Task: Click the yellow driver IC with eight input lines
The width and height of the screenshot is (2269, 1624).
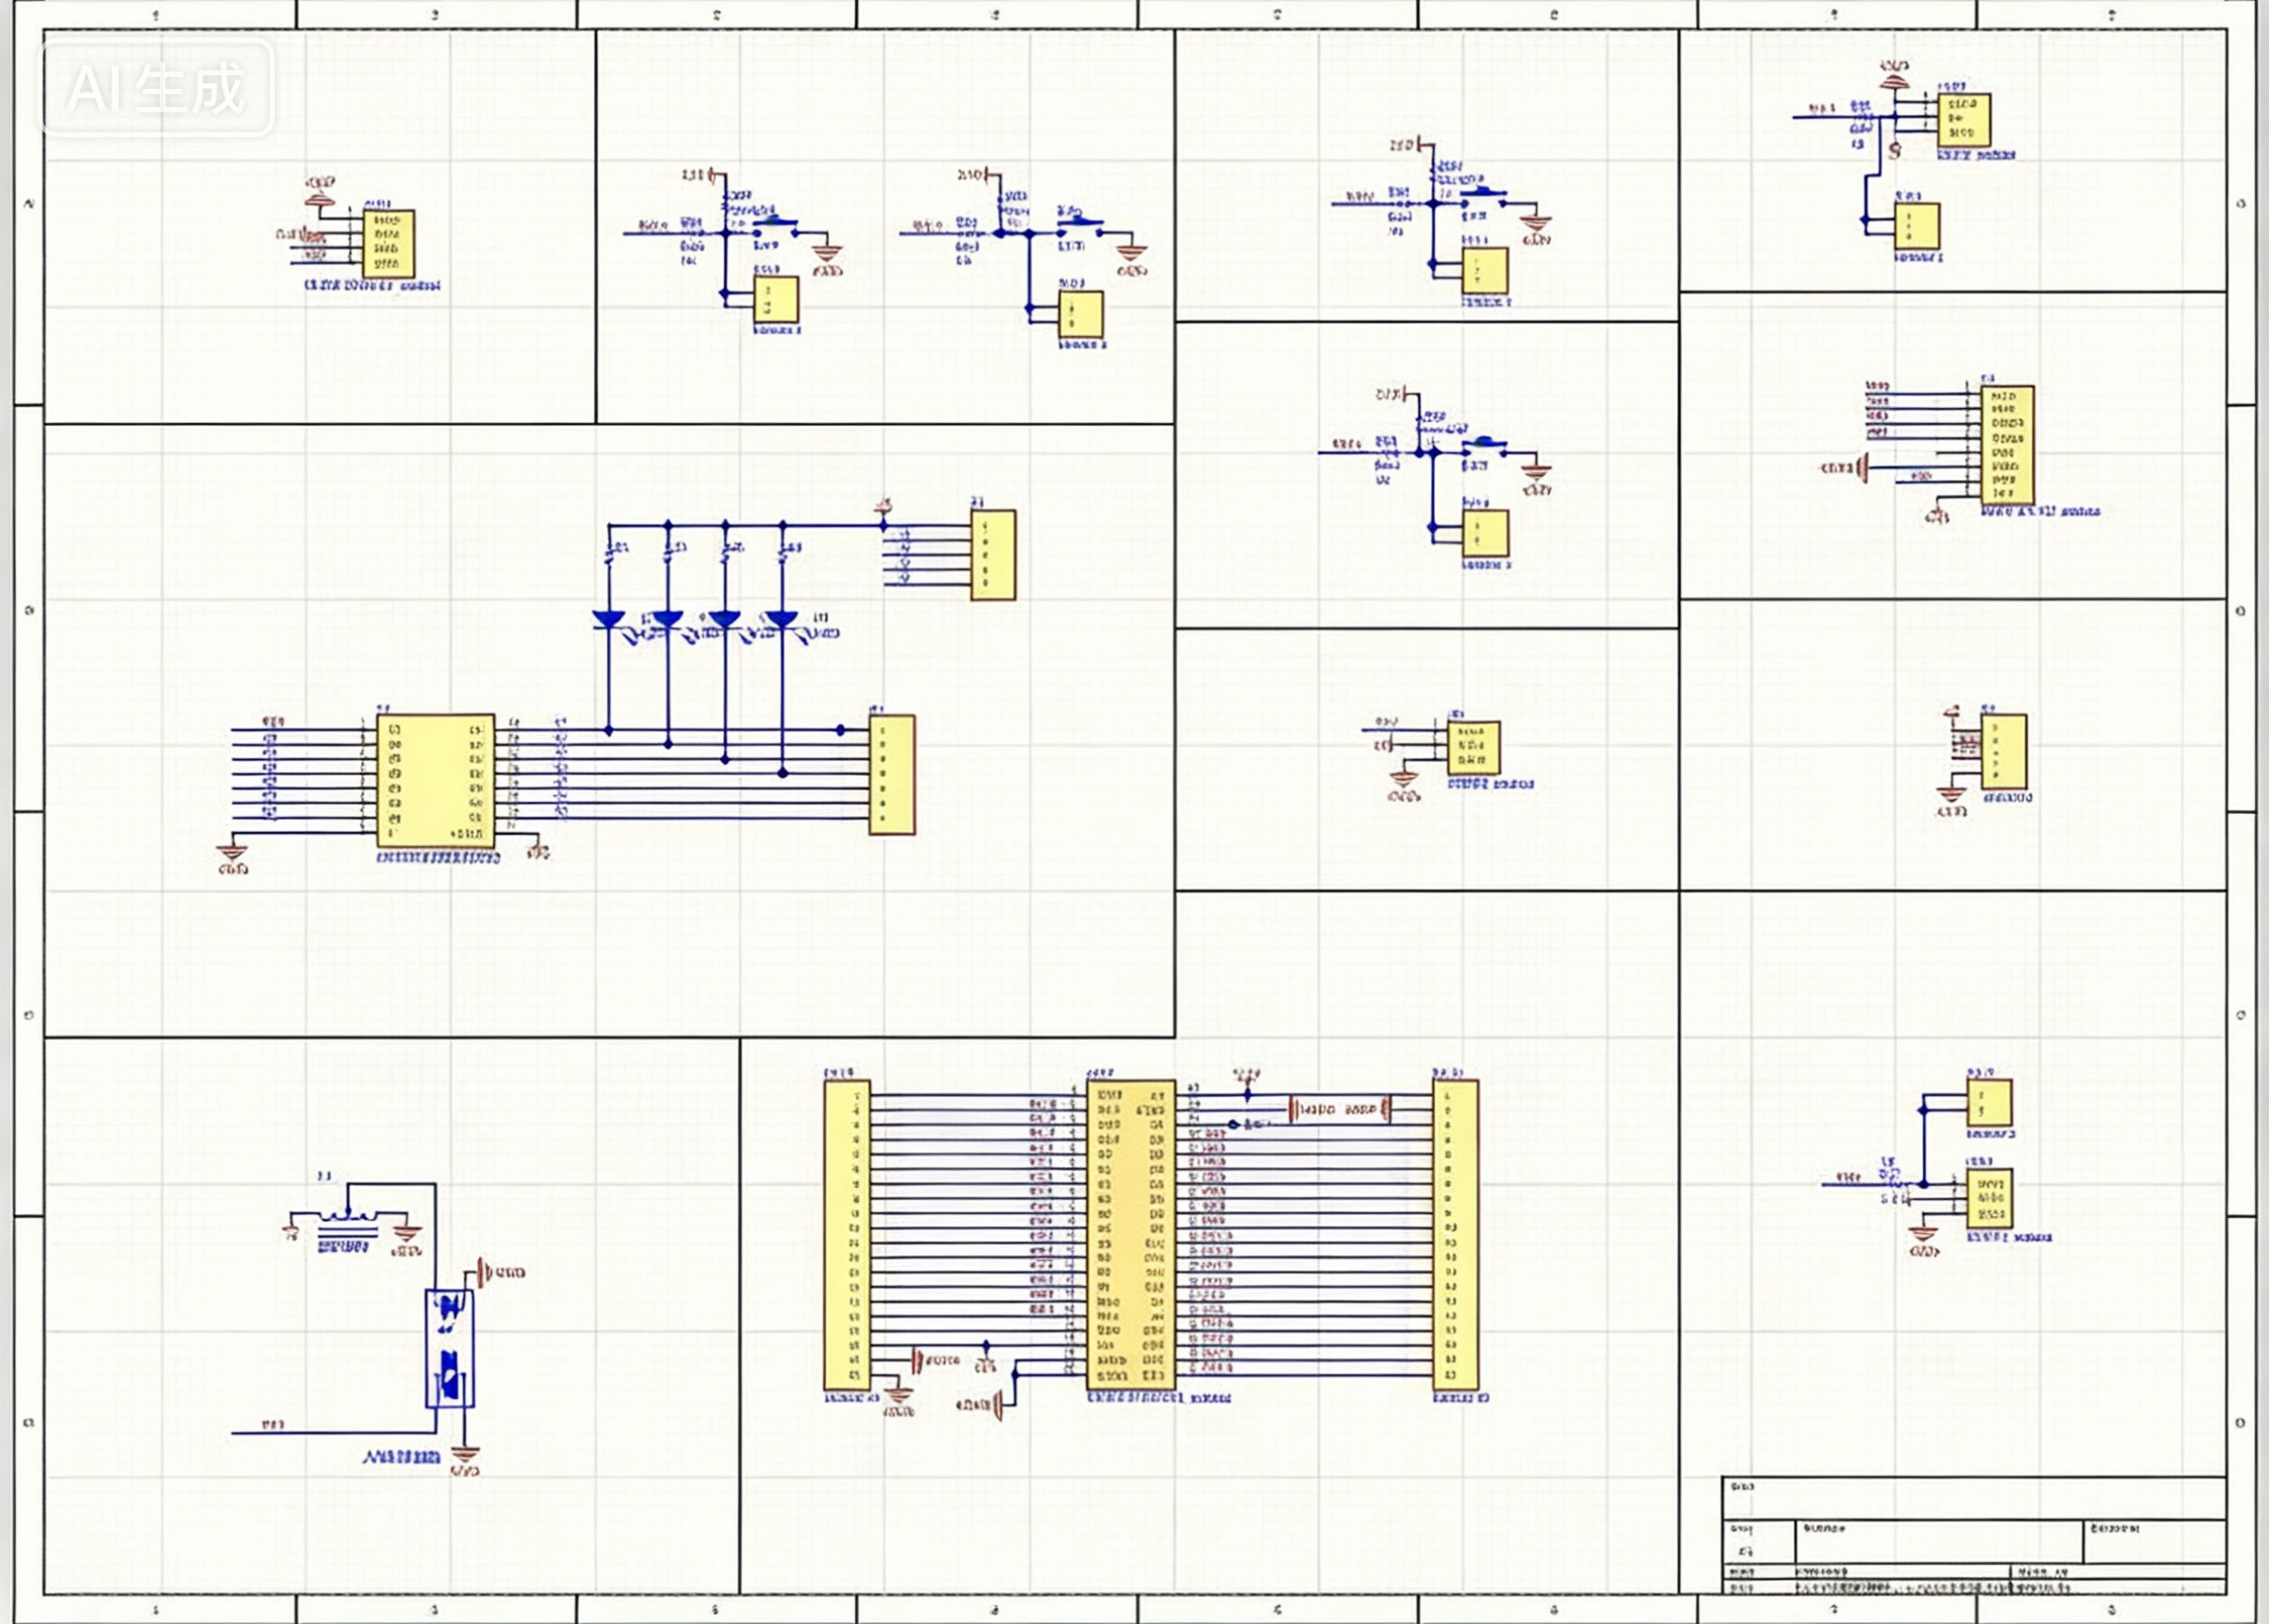Action: 435,780
